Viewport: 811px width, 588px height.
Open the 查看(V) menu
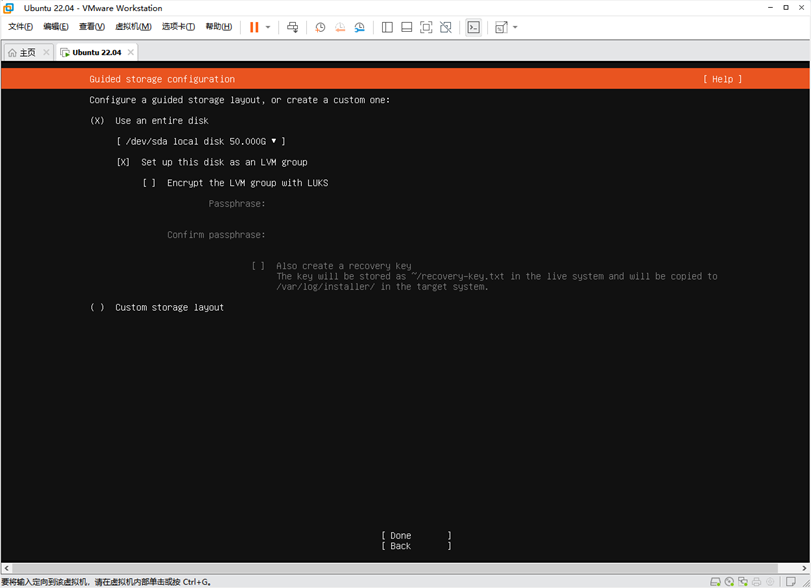(92, 27)
